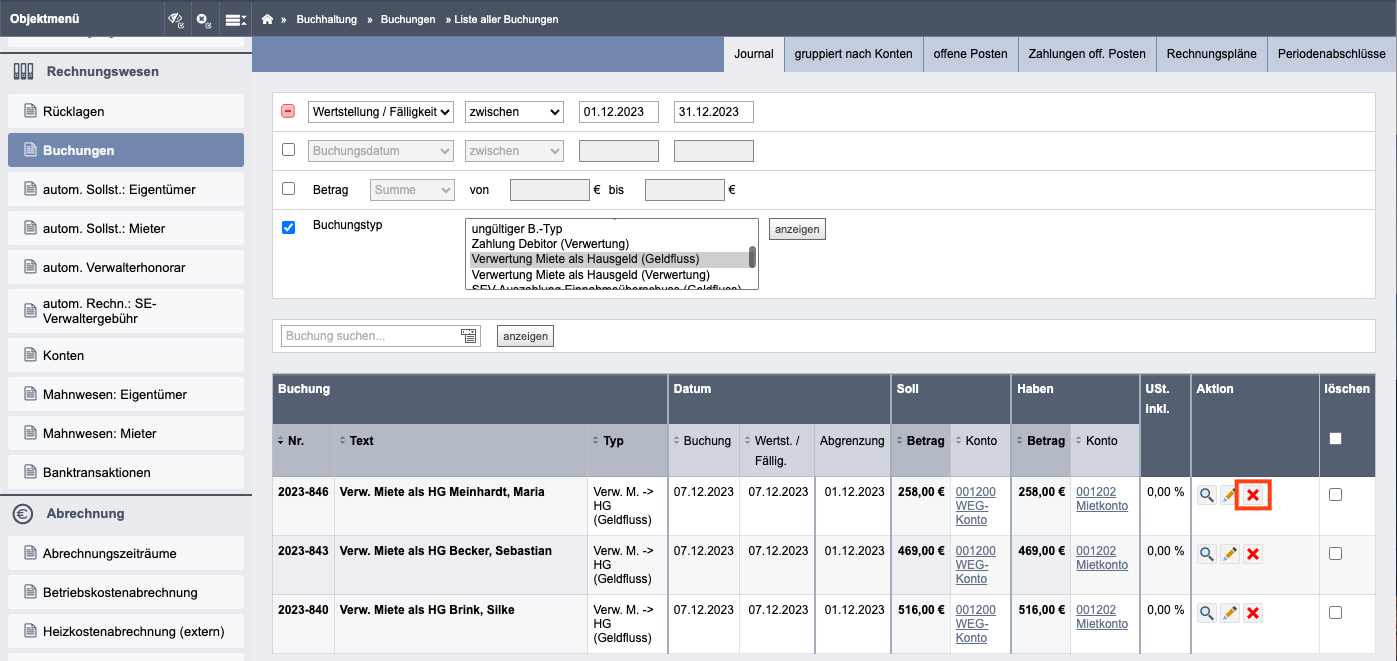Open Mahnwesen: Mieter in the sidebar
This screenshot has height=661, width=1397.
(126, 434)
